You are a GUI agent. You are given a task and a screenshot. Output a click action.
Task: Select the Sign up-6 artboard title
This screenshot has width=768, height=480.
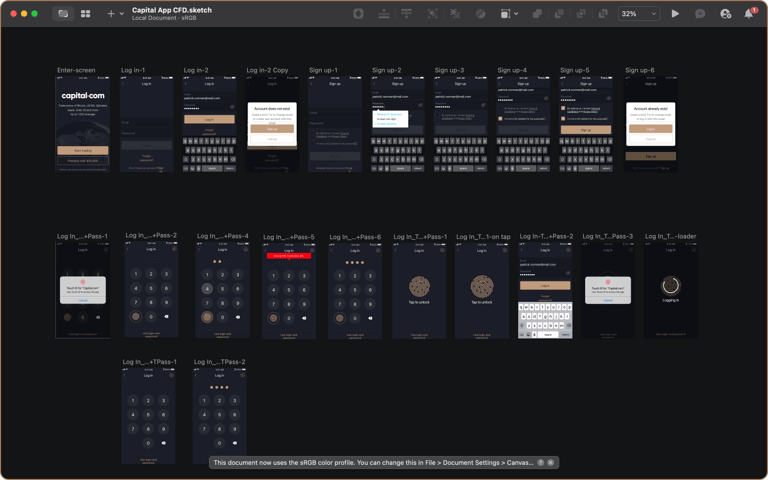(x=640, y=70)
